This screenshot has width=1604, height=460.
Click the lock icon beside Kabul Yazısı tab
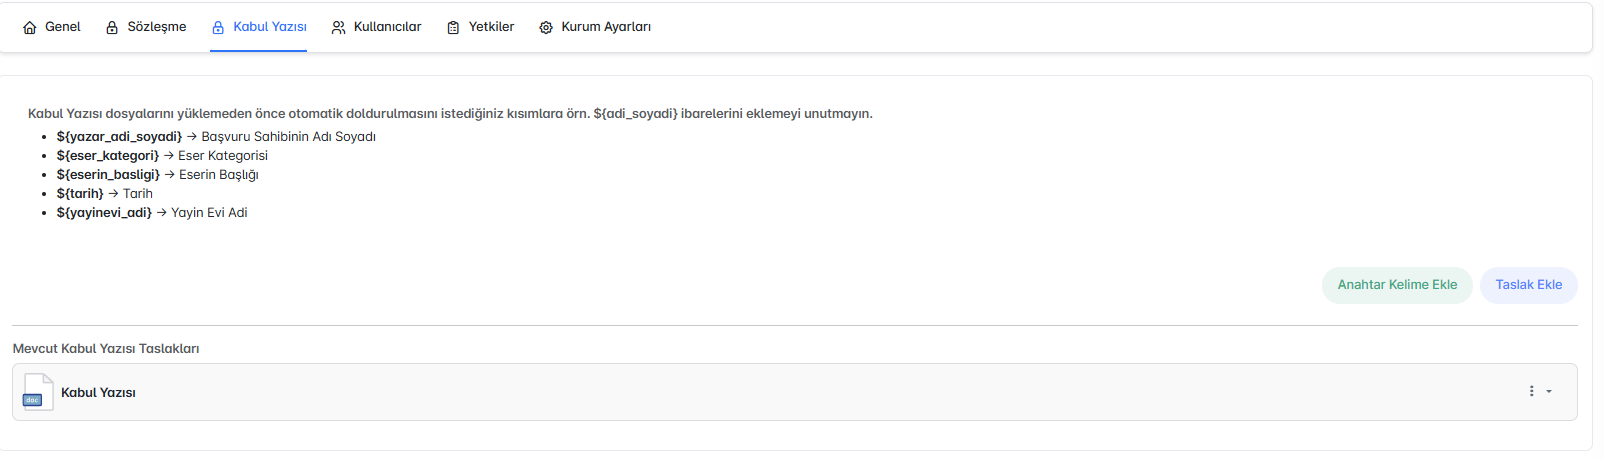click(218, 28)
